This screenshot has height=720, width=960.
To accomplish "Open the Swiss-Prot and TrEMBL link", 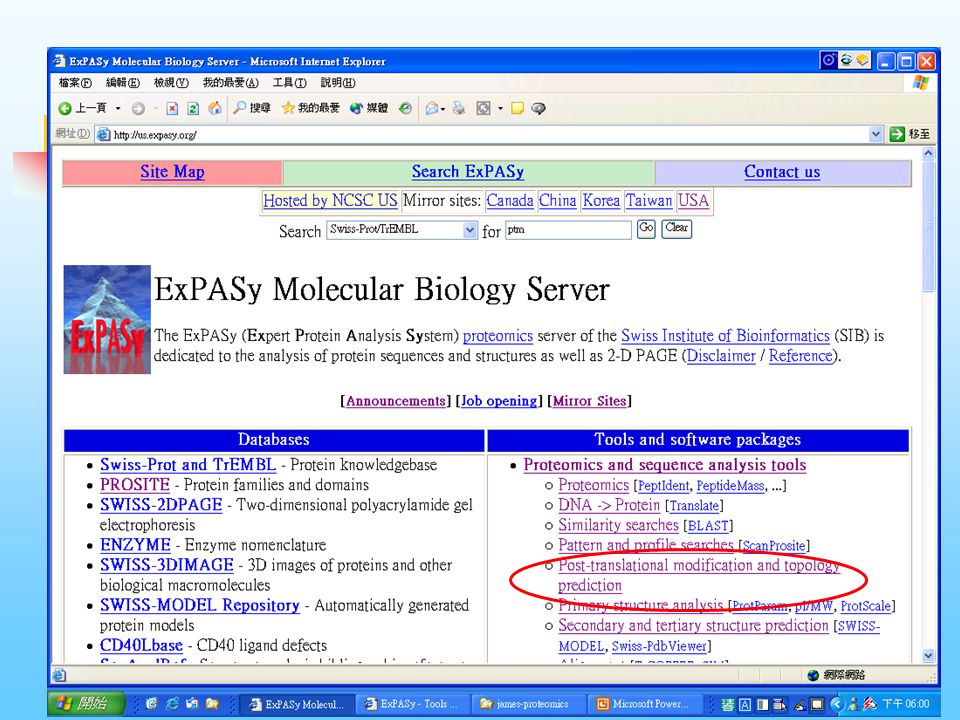I will point(188,465).
